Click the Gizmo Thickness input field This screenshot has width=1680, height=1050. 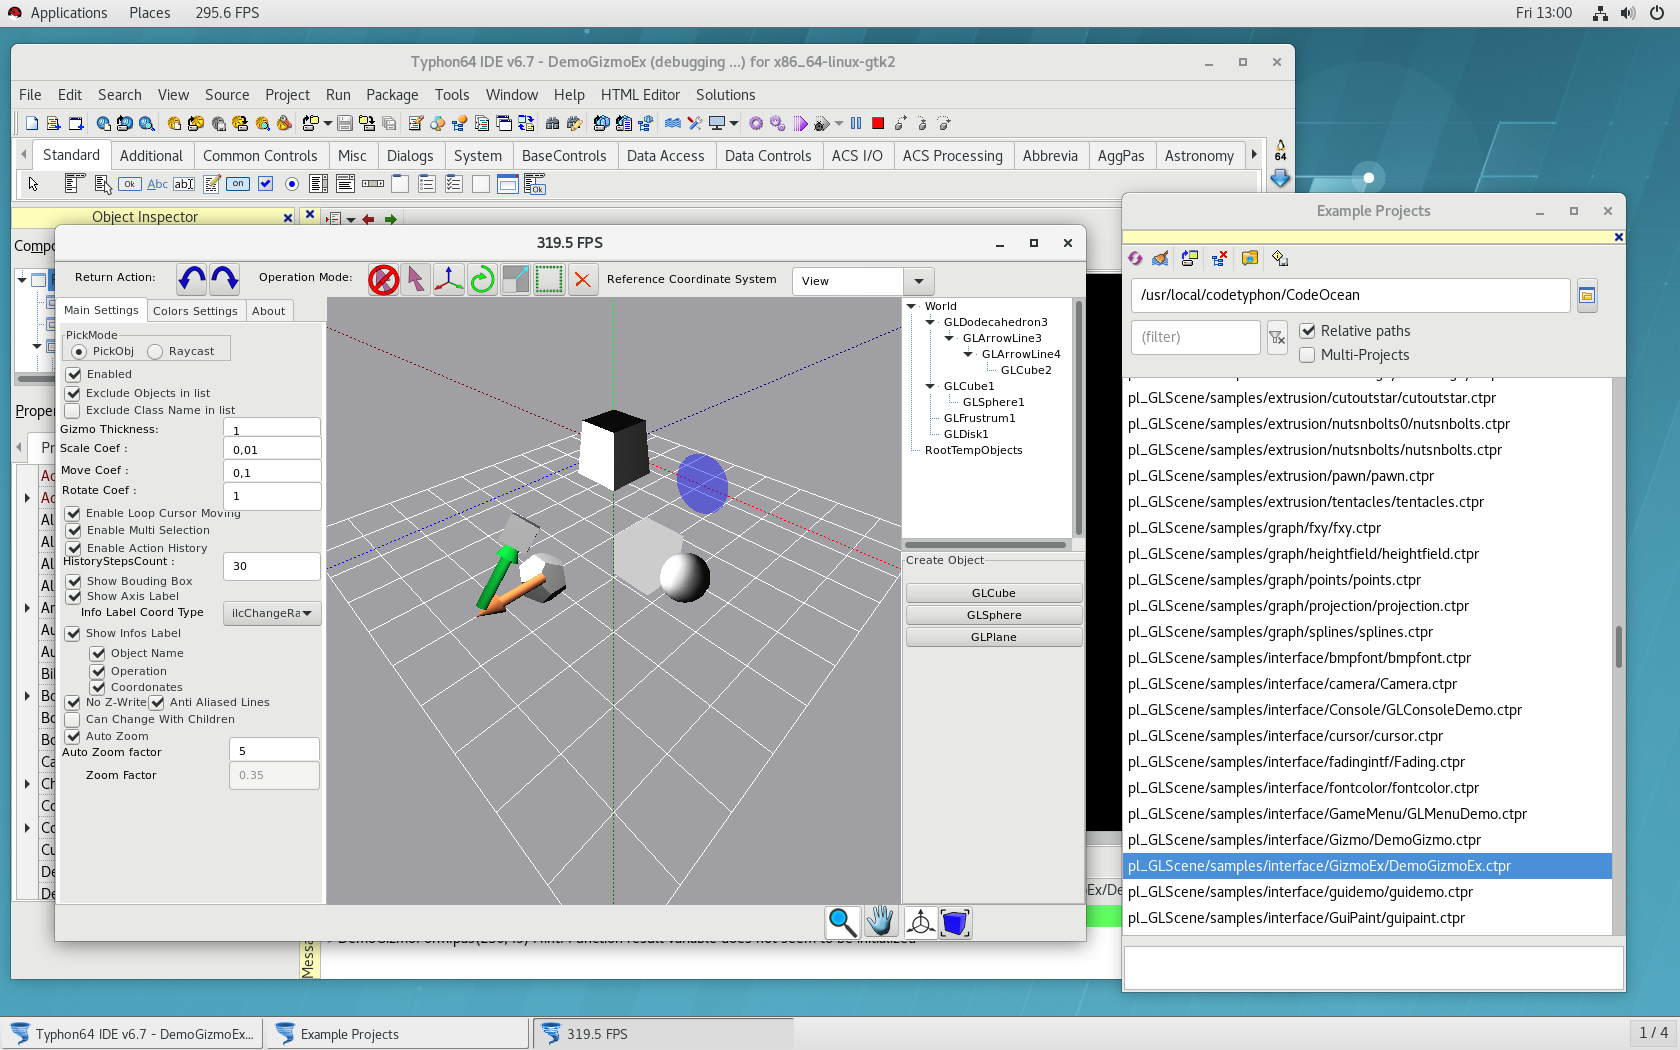(x=271, y=429)
